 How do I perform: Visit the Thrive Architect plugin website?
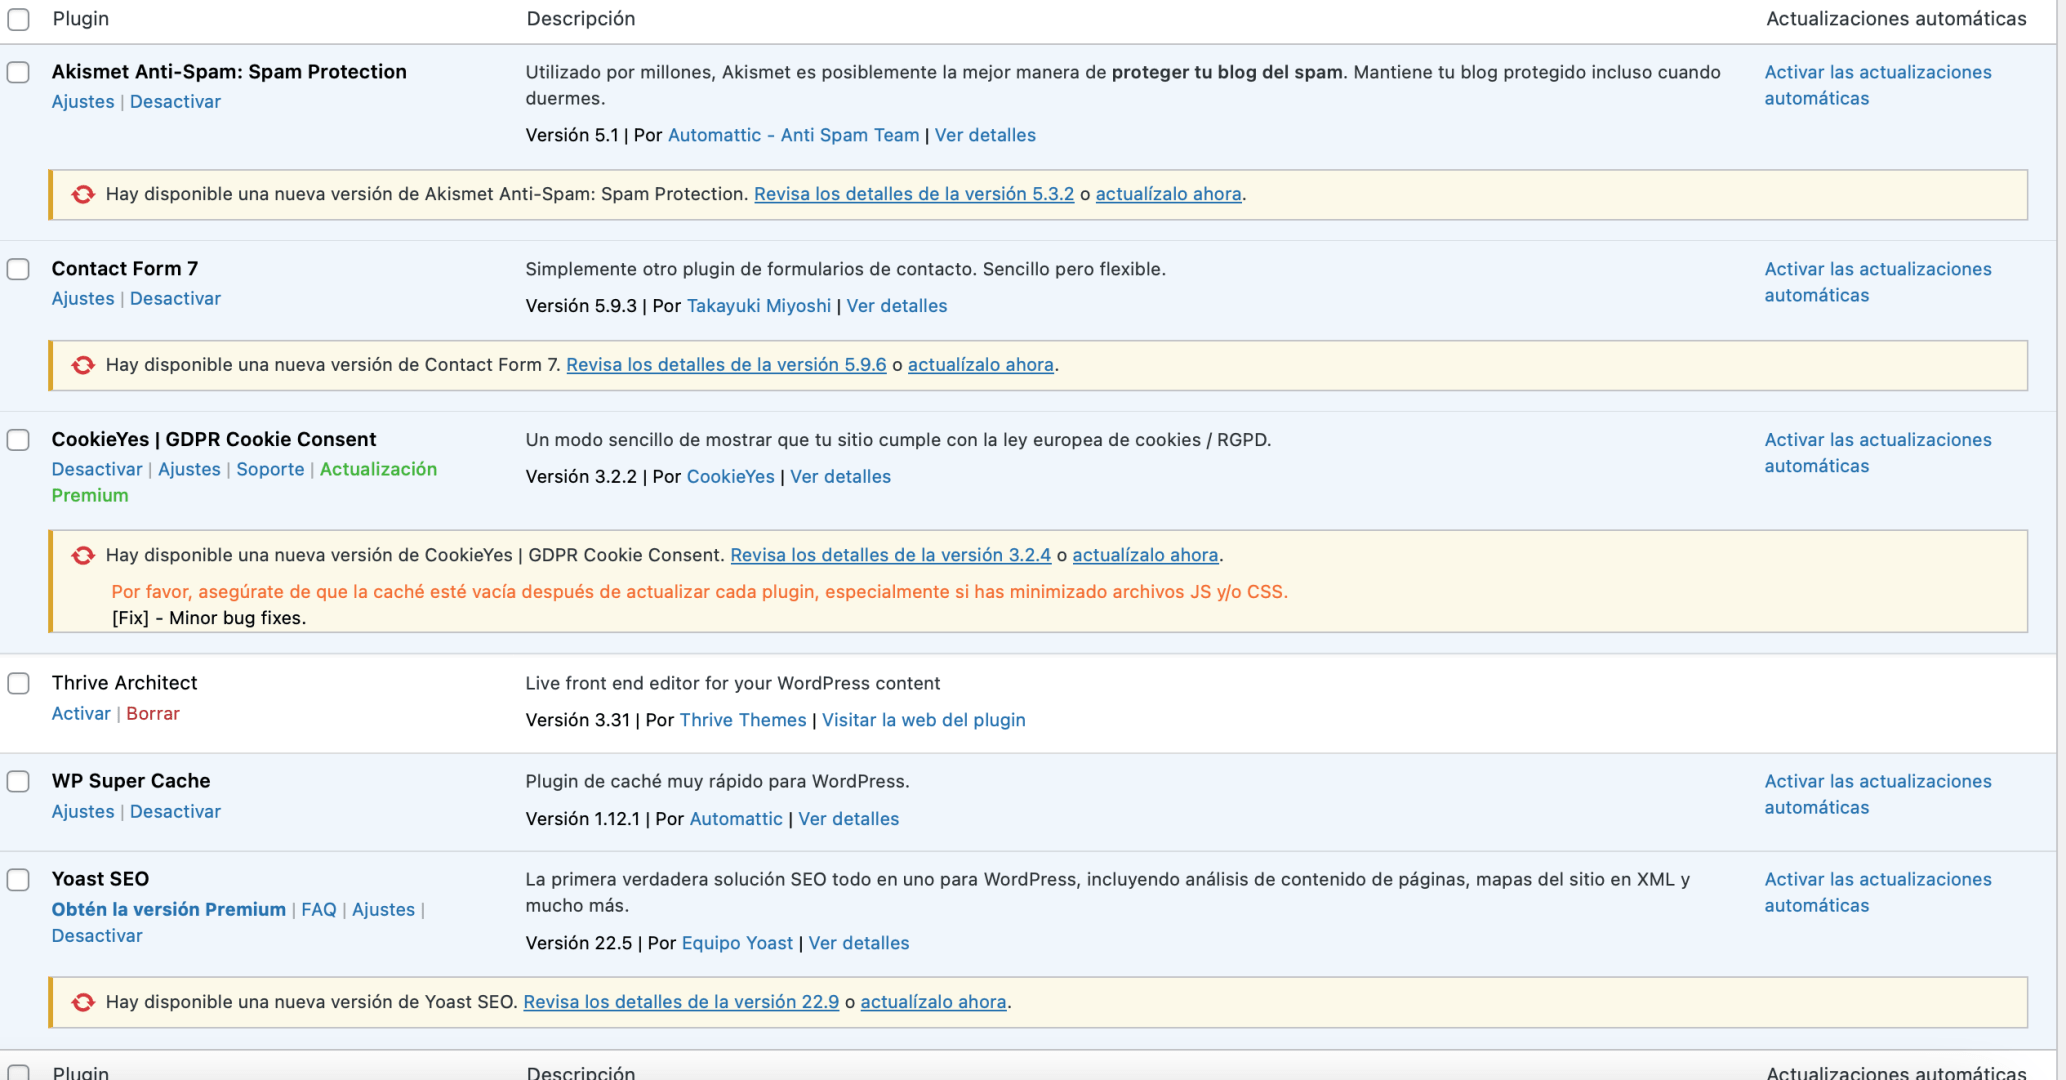click(x=924, y=720)
